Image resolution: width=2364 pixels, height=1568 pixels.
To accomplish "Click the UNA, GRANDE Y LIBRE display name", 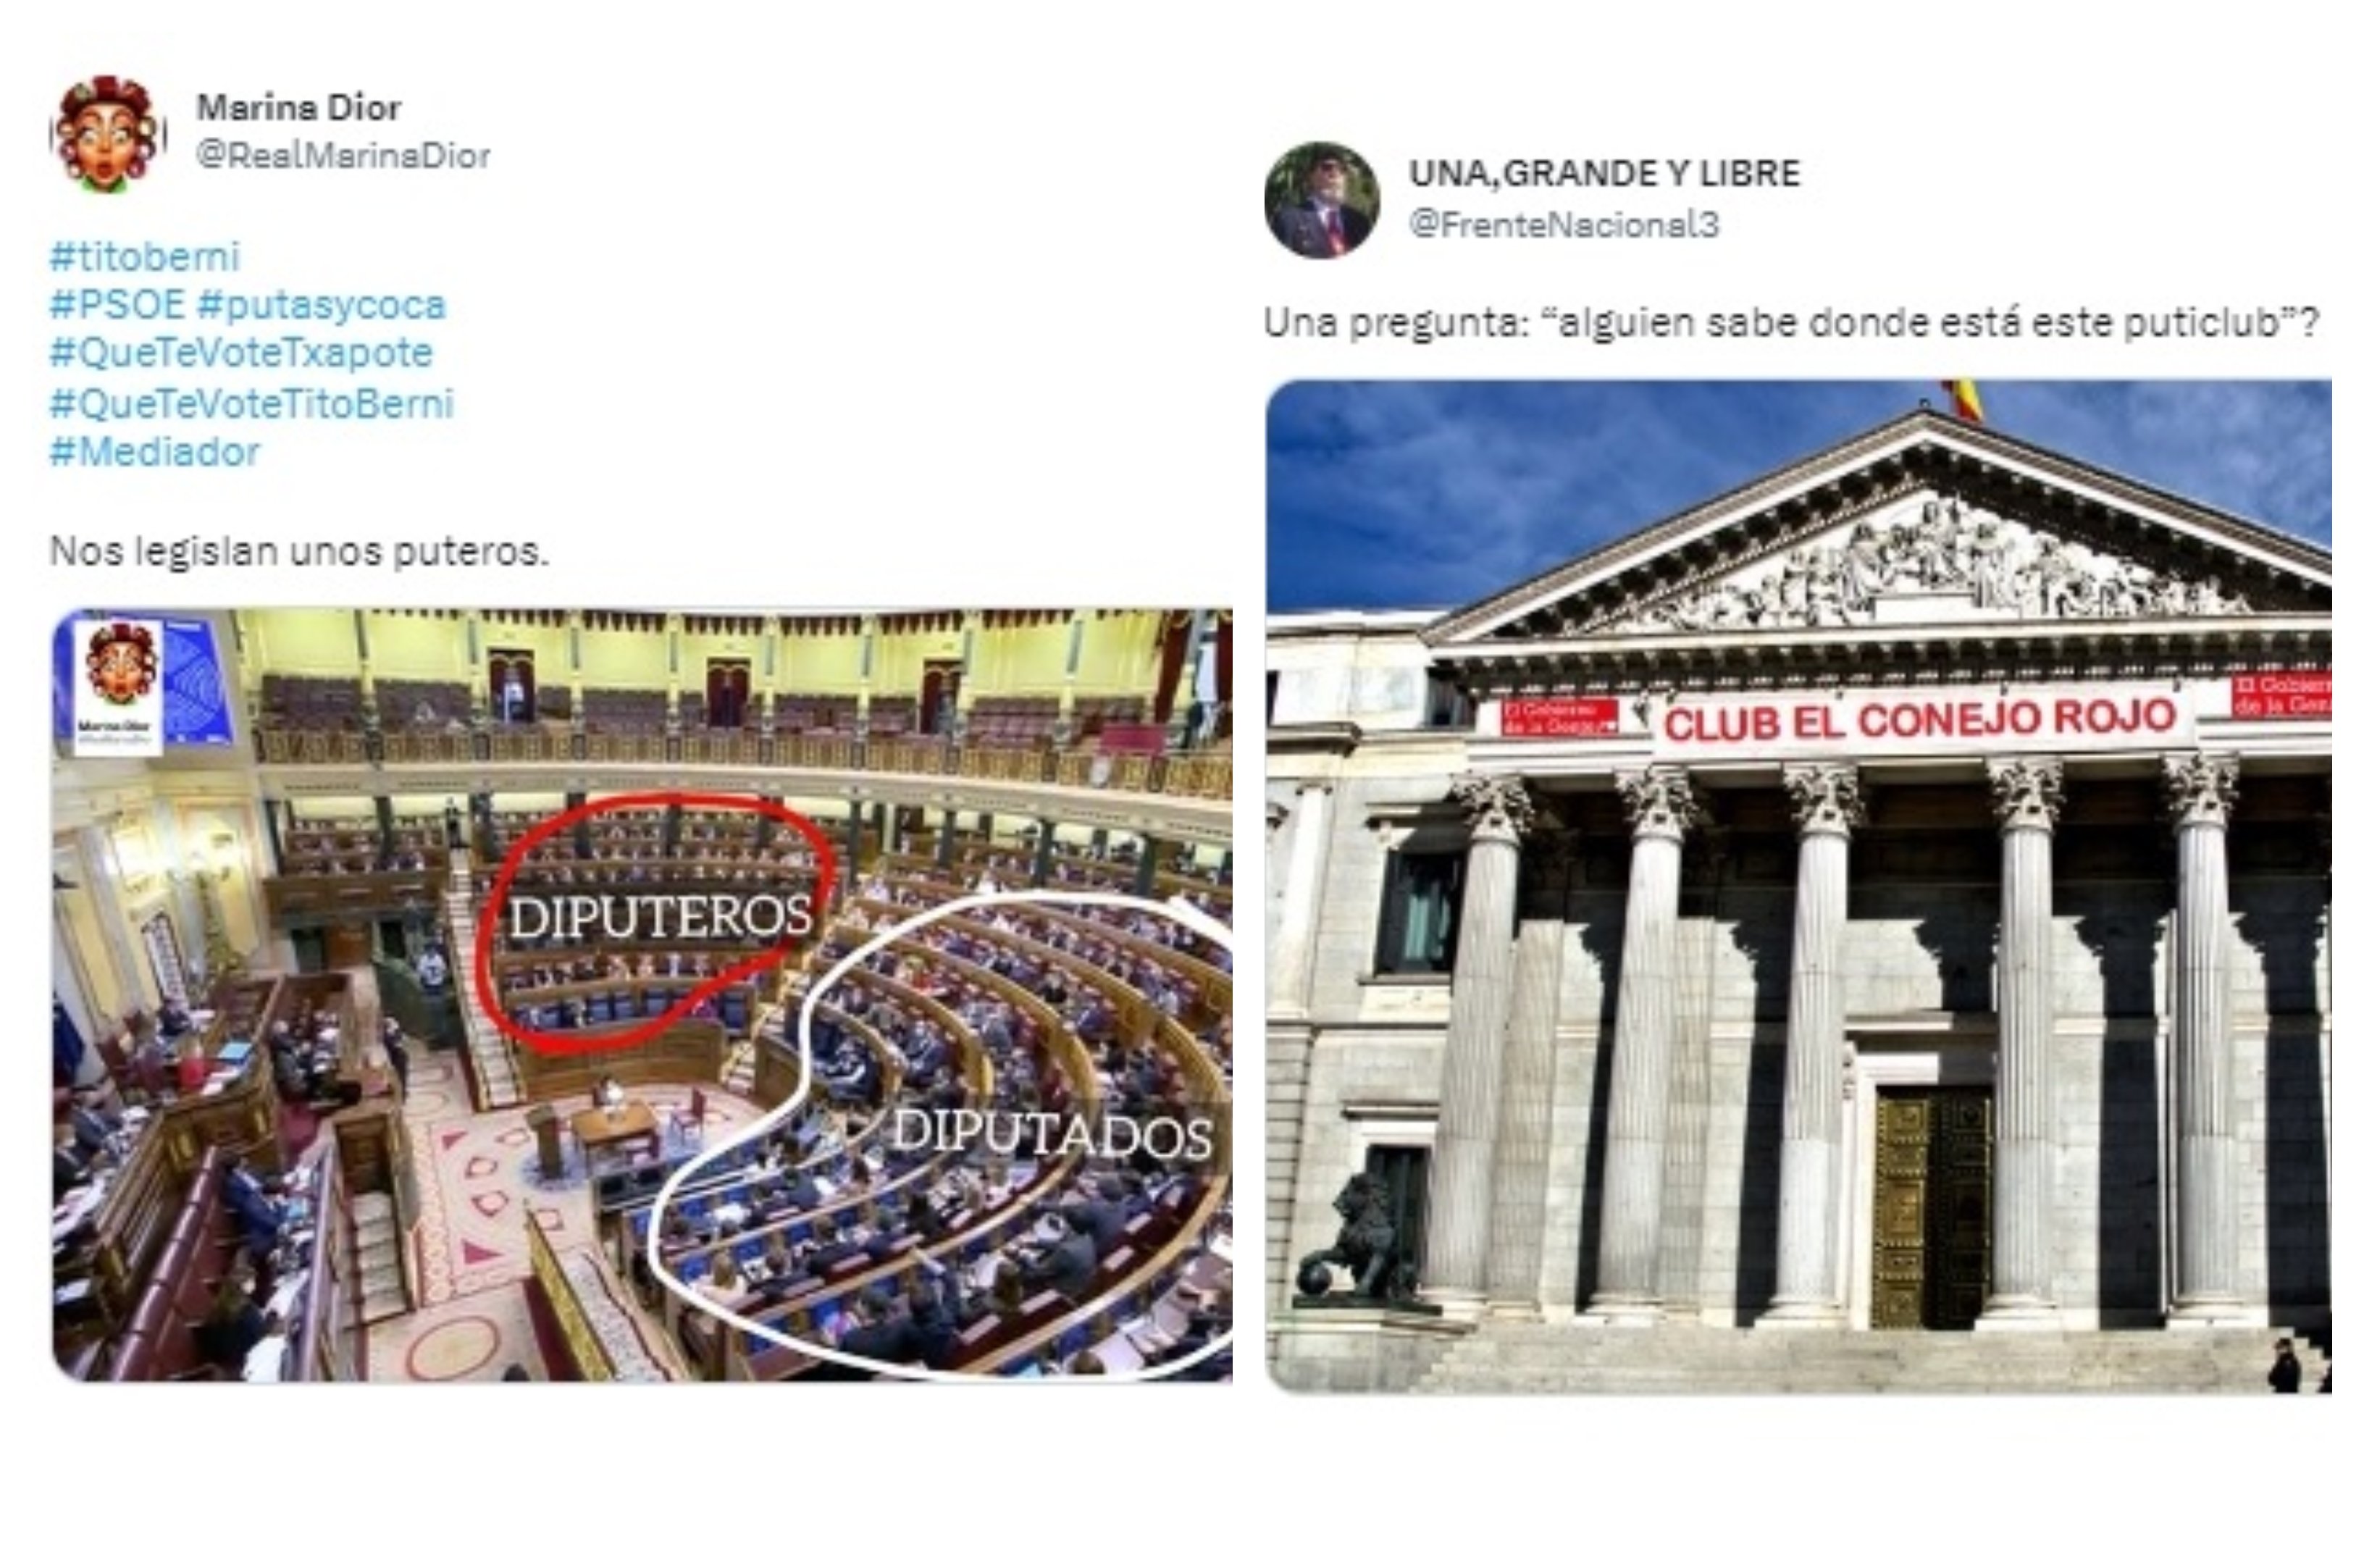I will (1604, 174).
